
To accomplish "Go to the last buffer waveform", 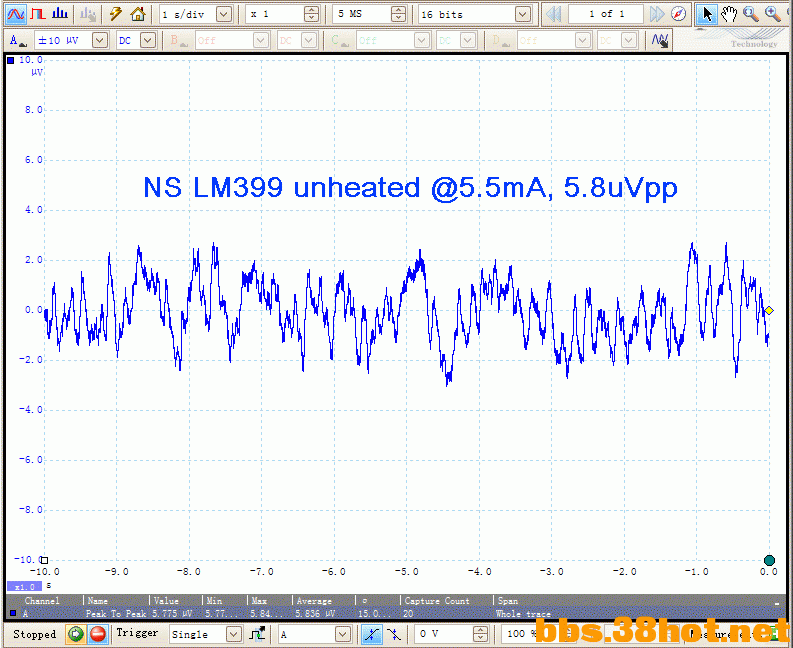I will 656,14.
